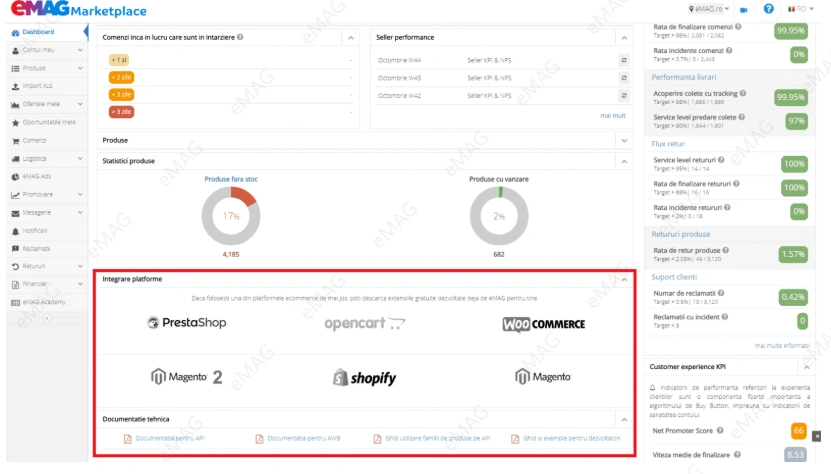The image size is (831, 474).
Task: Expand the Produse panel chevron
Action: click(624, 140)
